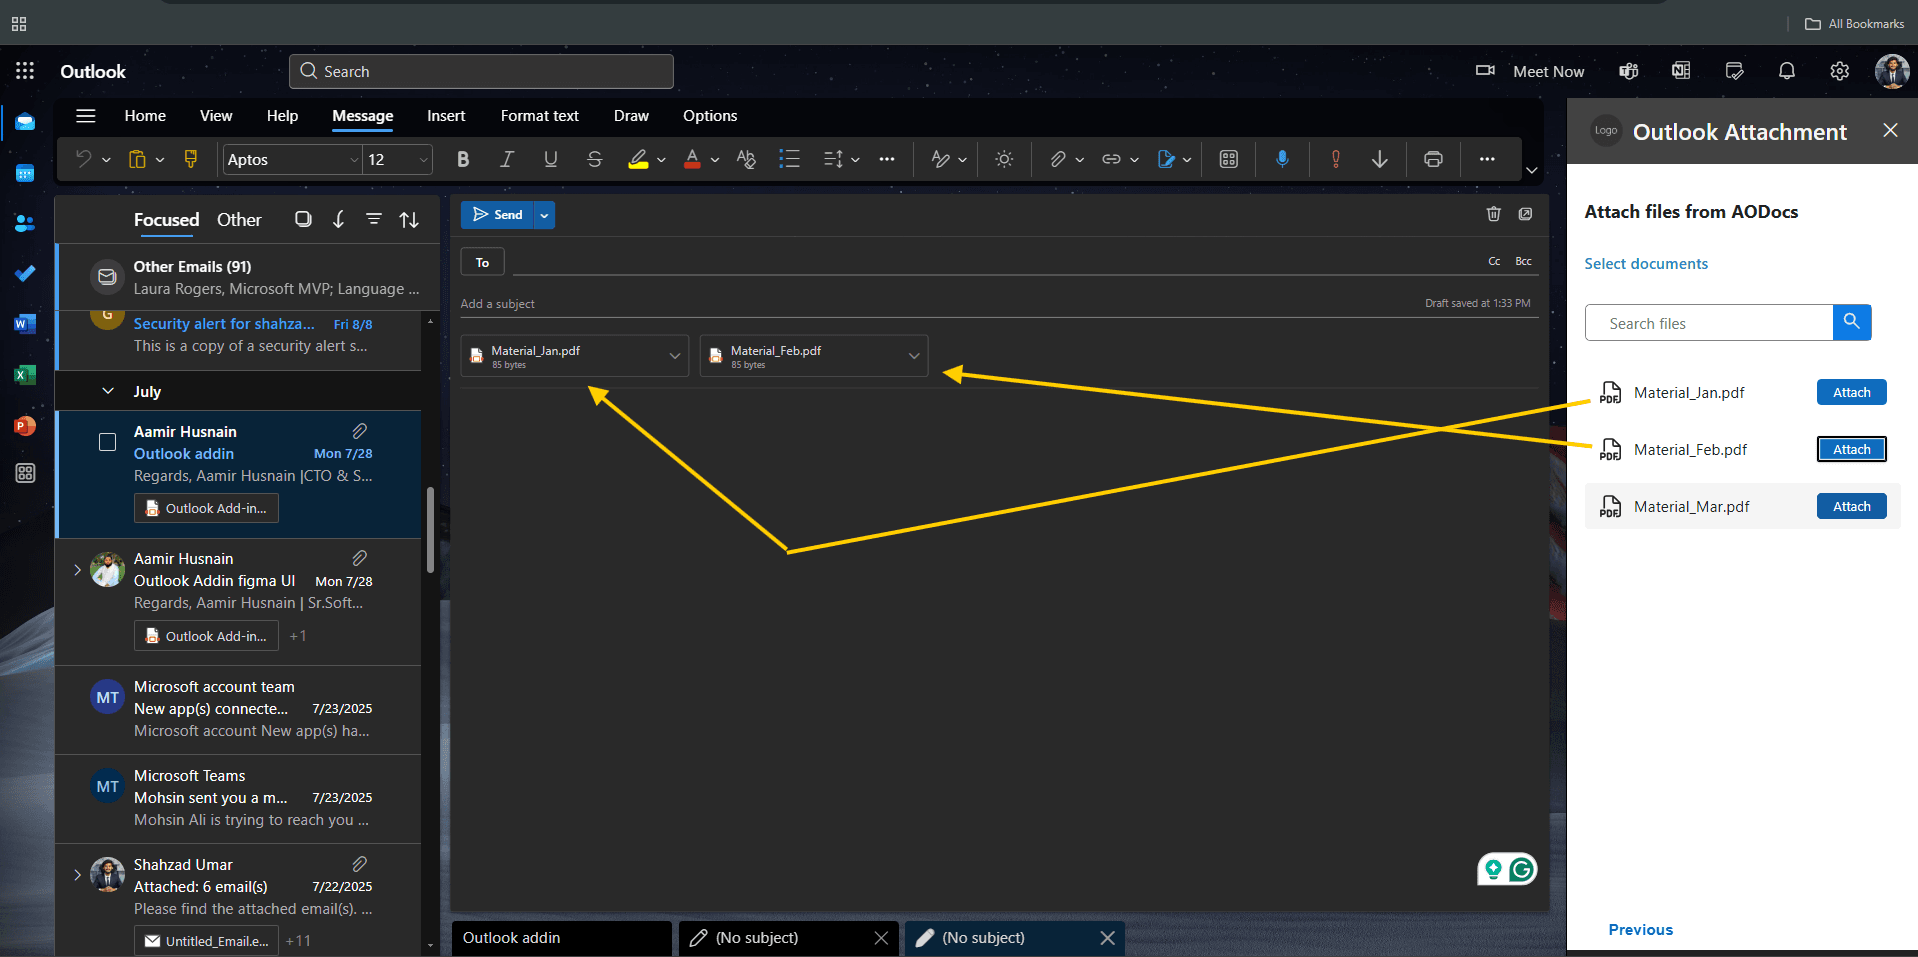The image size is (1918, 957).
Task: Click the bulleted list icon
Action: tap(789, 159)
